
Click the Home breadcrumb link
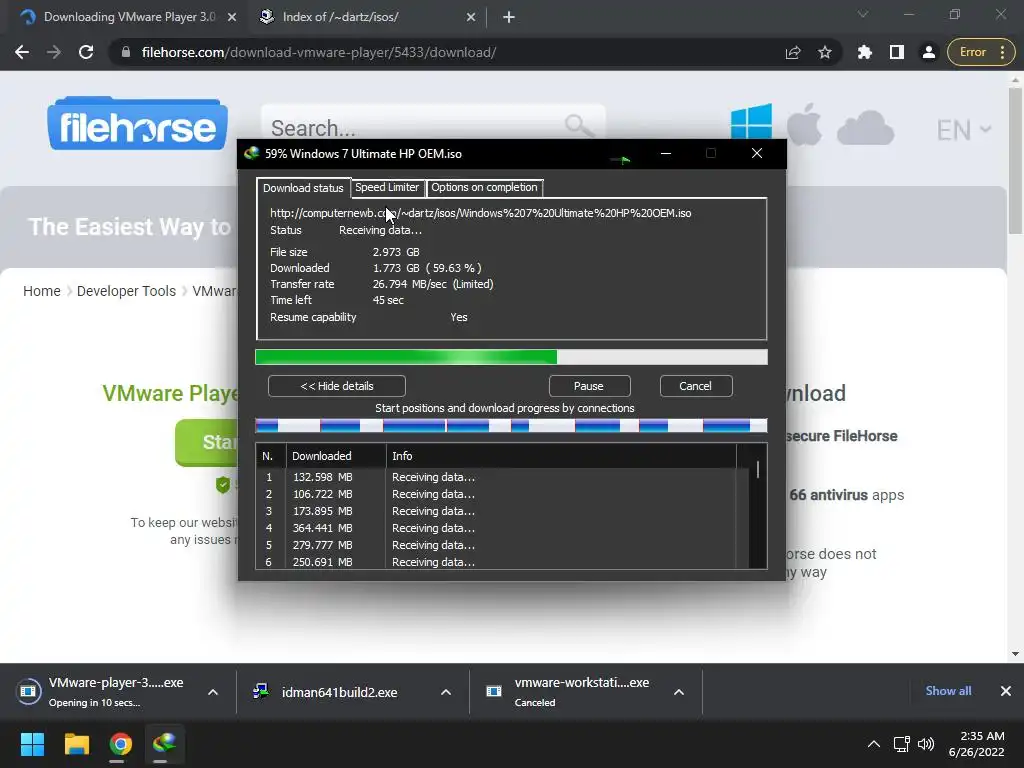[x=42, y=291]
